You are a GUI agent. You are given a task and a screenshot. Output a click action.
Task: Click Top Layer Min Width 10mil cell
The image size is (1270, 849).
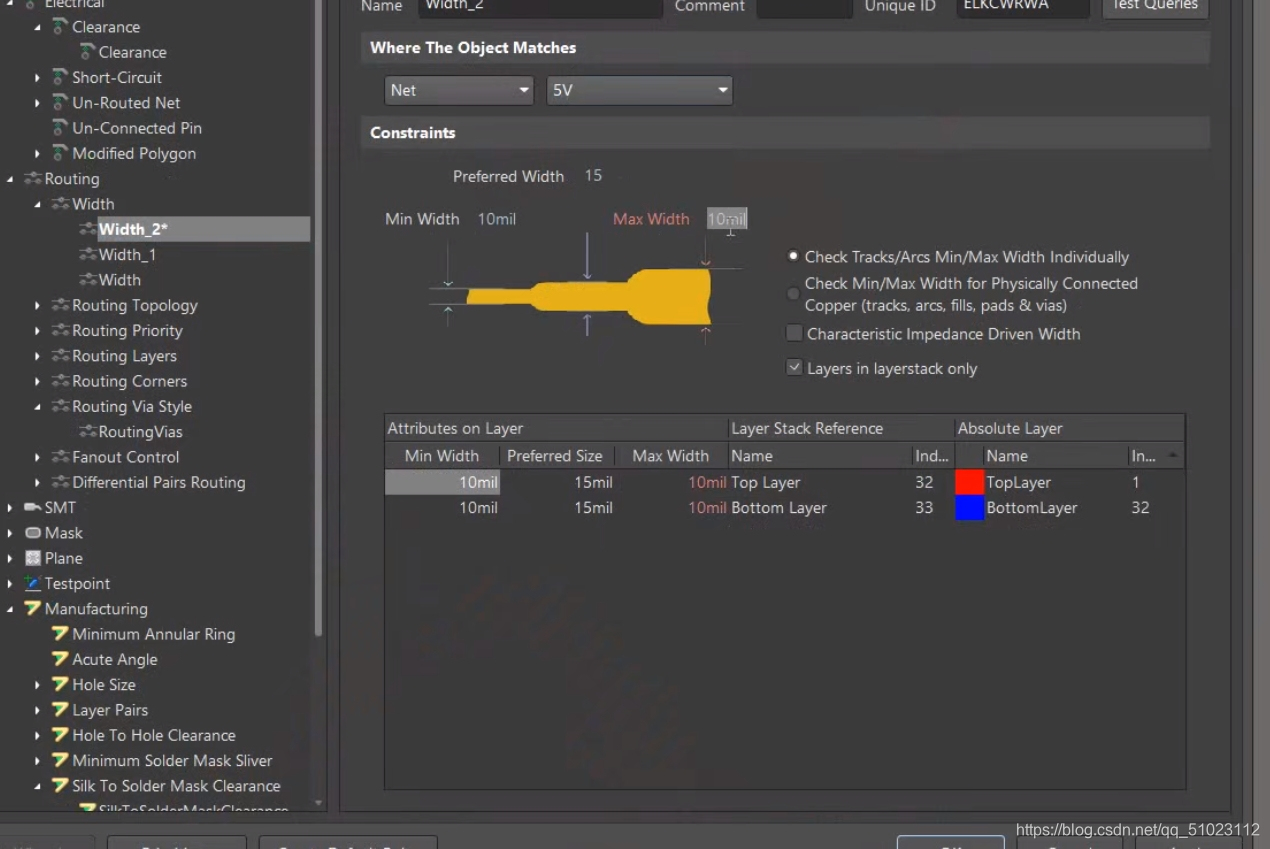pos(442,482)
